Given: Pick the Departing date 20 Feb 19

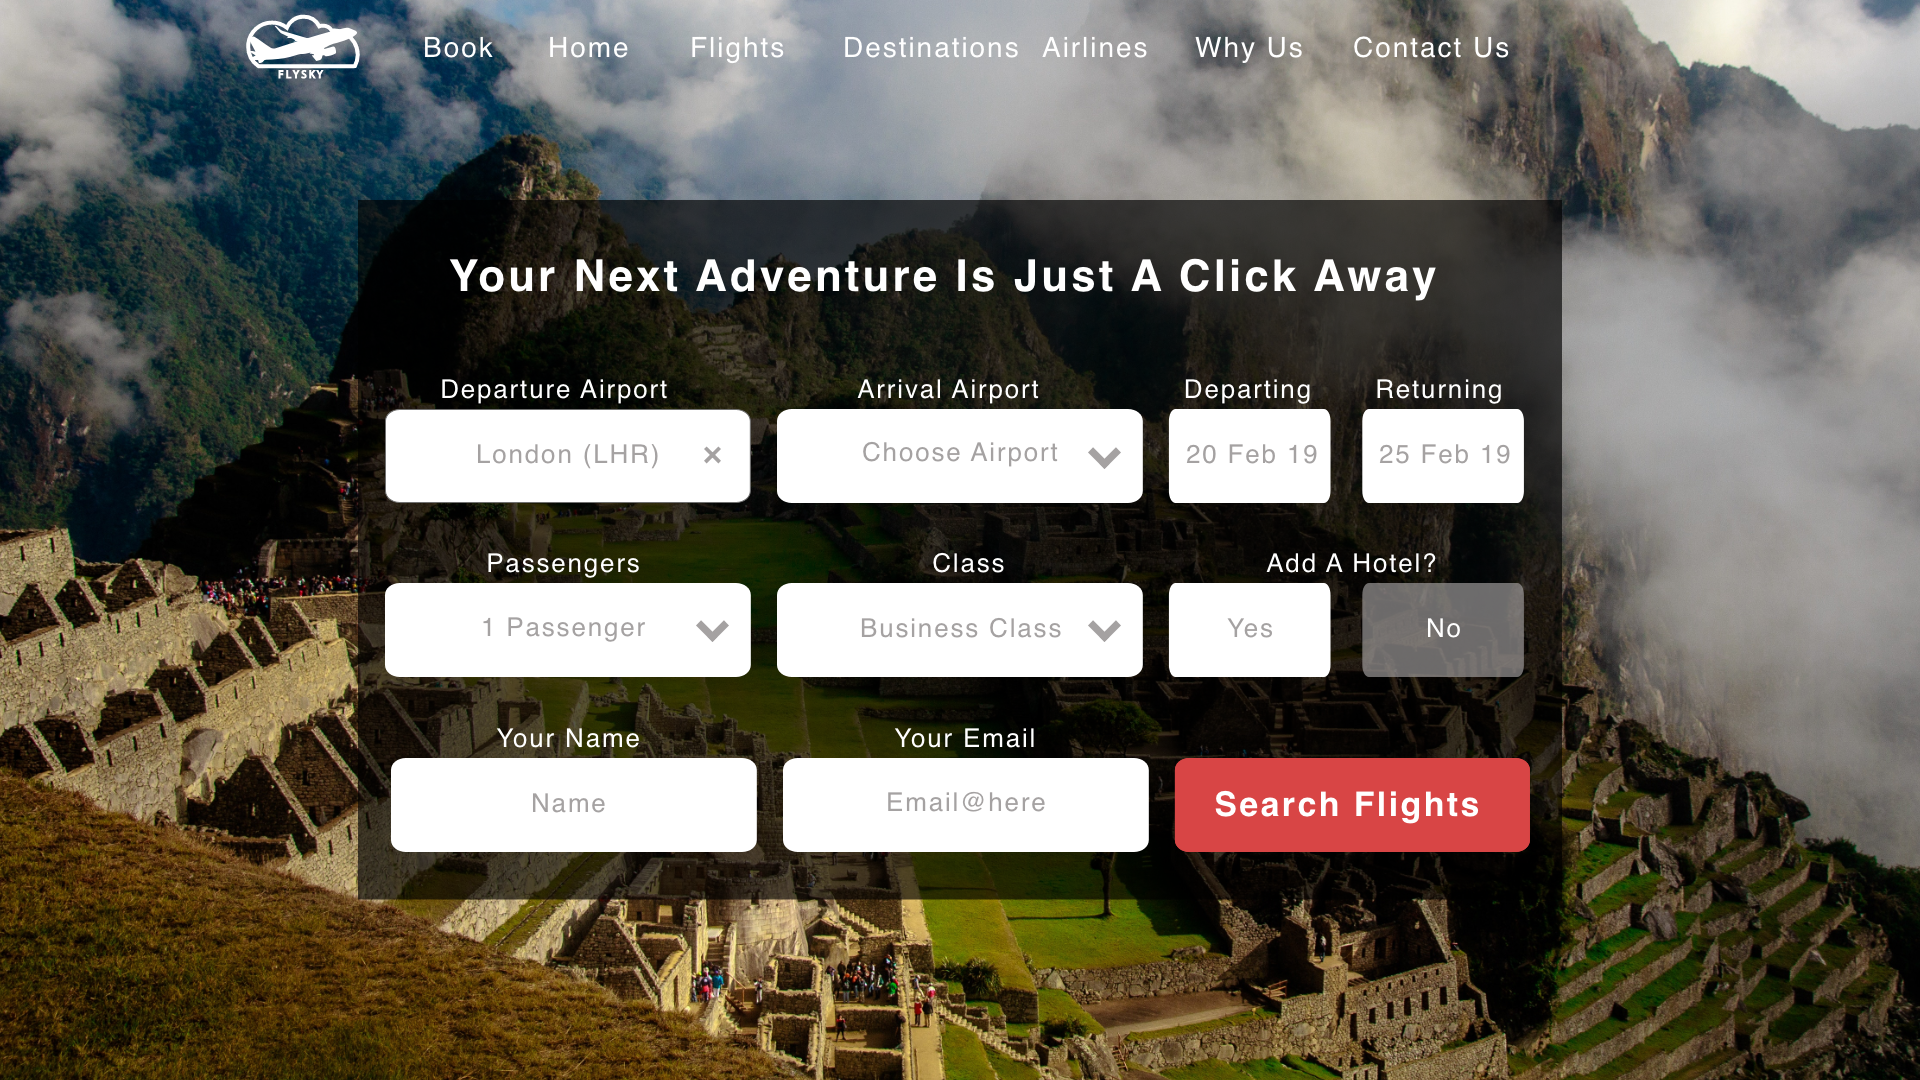Looking at the screenshot, I should coord(1249,456).
